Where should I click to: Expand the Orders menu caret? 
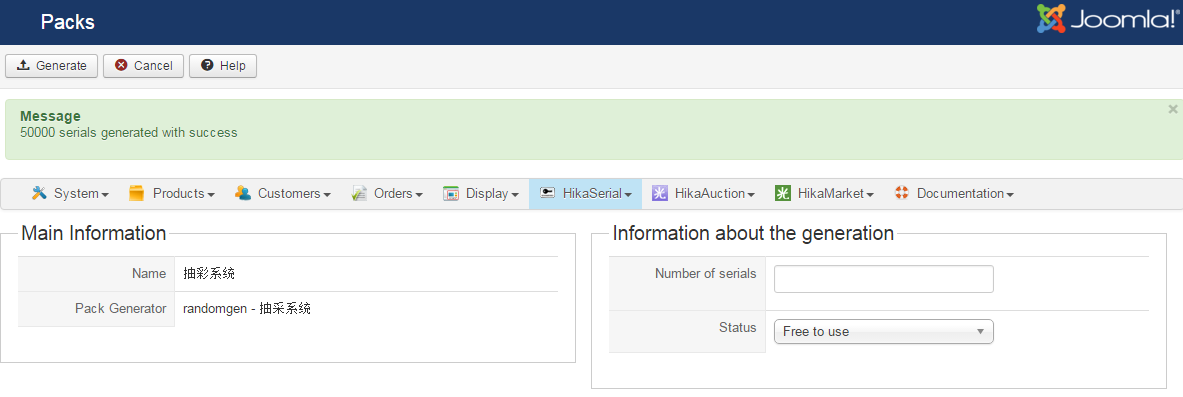pos(419,195)
